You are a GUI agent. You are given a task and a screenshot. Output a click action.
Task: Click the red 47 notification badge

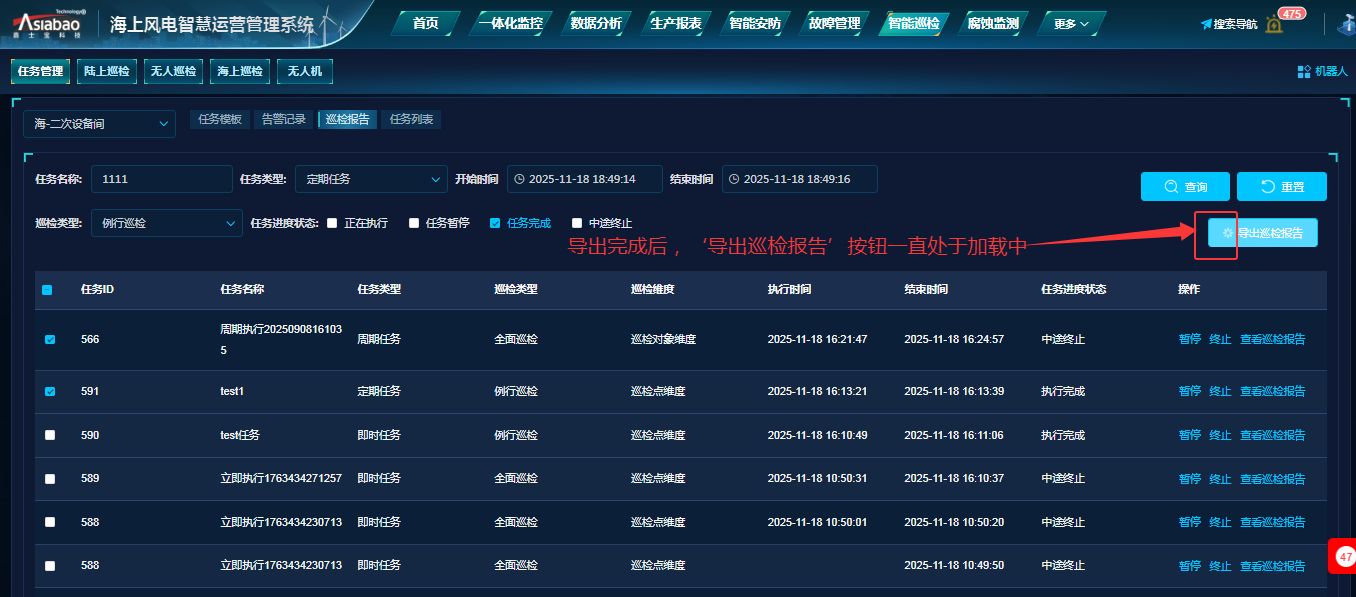pyautogui.click(x=1345, y=556)
